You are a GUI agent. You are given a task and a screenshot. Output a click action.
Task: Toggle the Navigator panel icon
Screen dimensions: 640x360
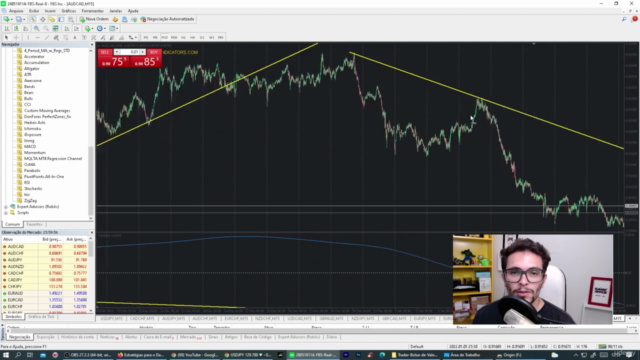[x=52, y=19]
